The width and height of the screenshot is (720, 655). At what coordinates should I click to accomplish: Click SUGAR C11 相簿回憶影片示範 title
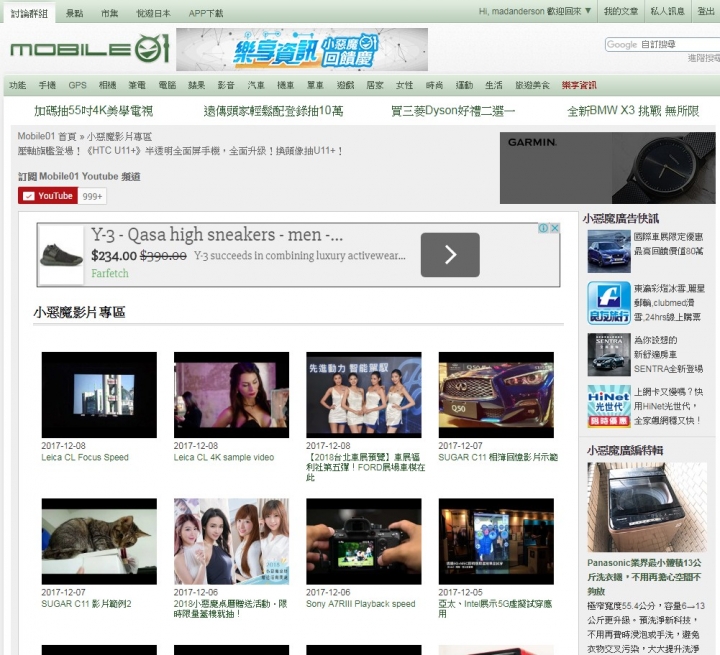498,457
